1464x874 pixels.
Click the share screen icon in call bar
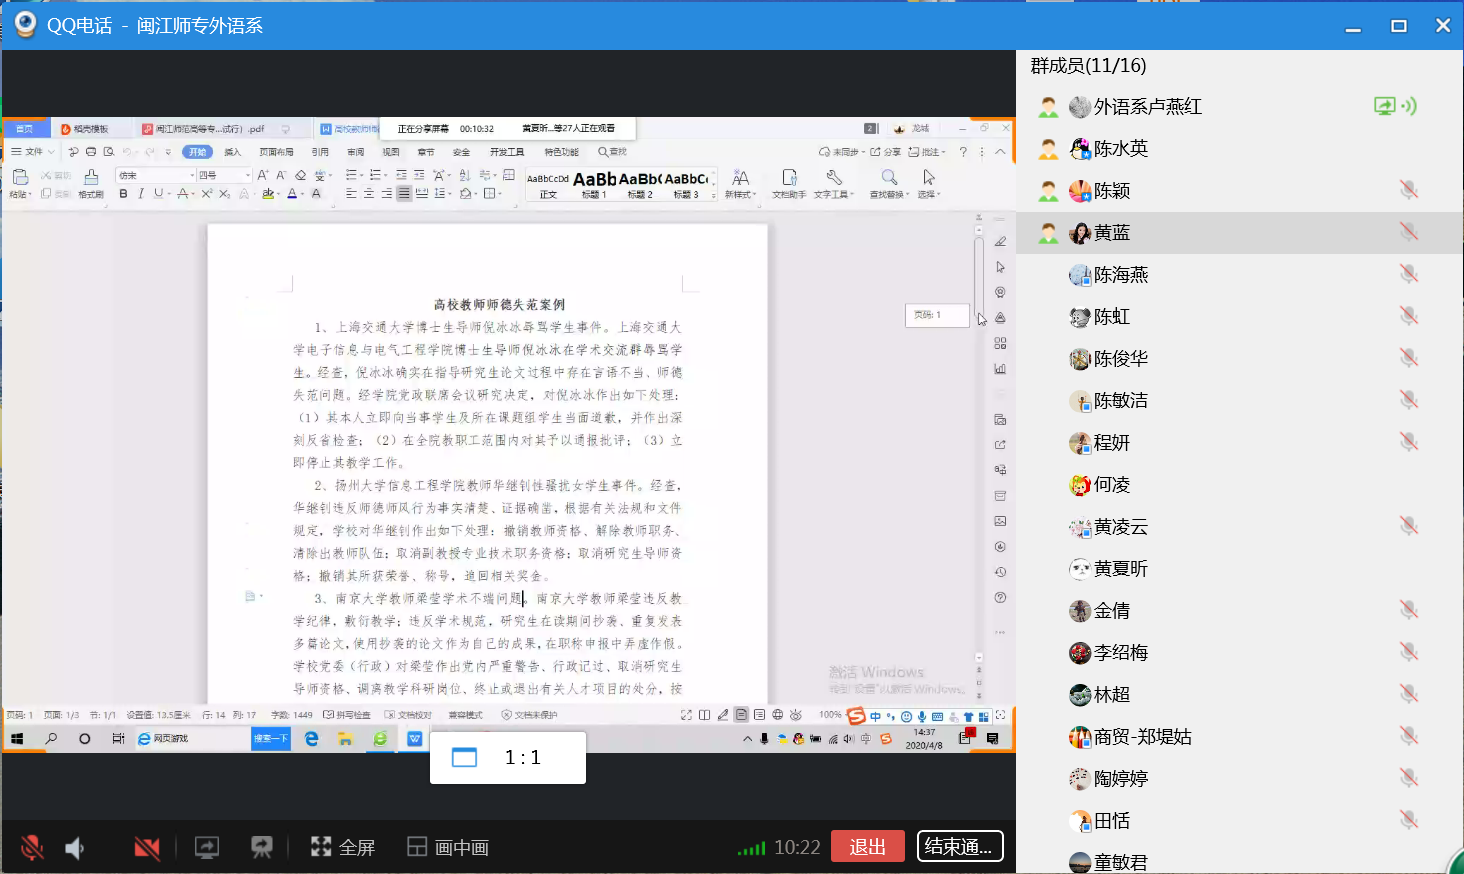pos(207,848)
